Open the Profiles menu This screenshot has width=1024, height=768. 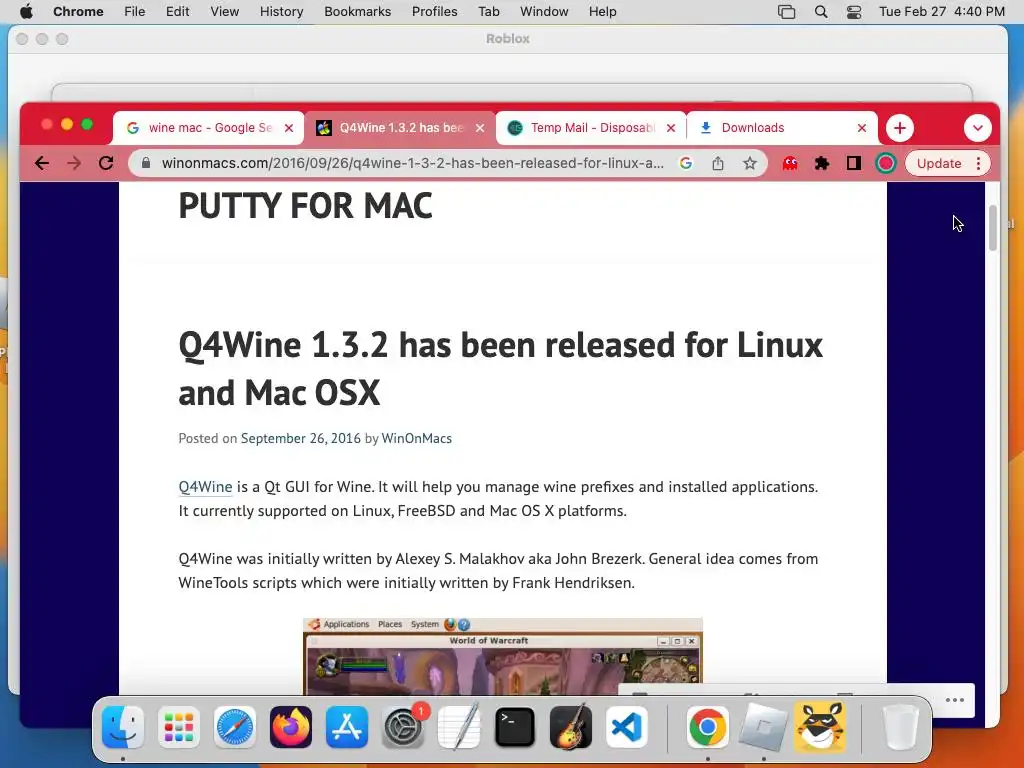(434, 12)
